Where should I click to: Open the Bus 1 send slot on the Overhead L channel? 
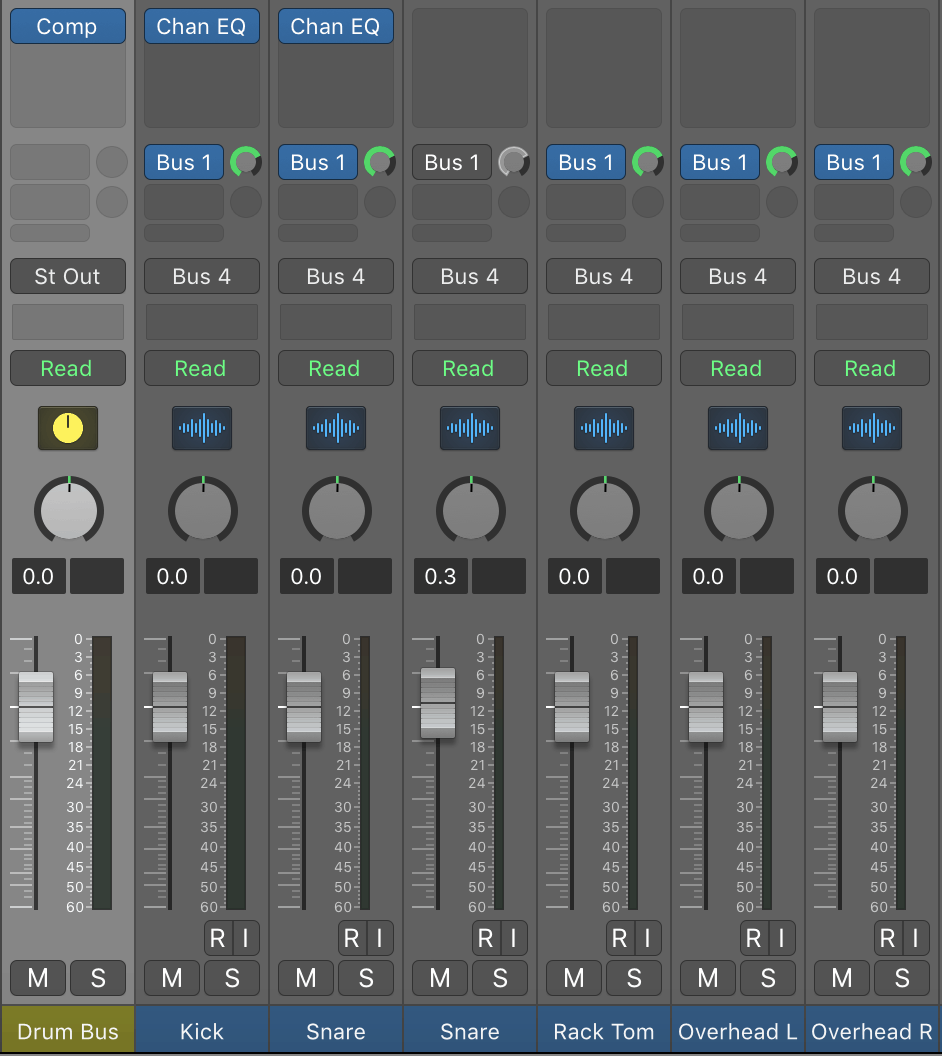click(719, 161)
